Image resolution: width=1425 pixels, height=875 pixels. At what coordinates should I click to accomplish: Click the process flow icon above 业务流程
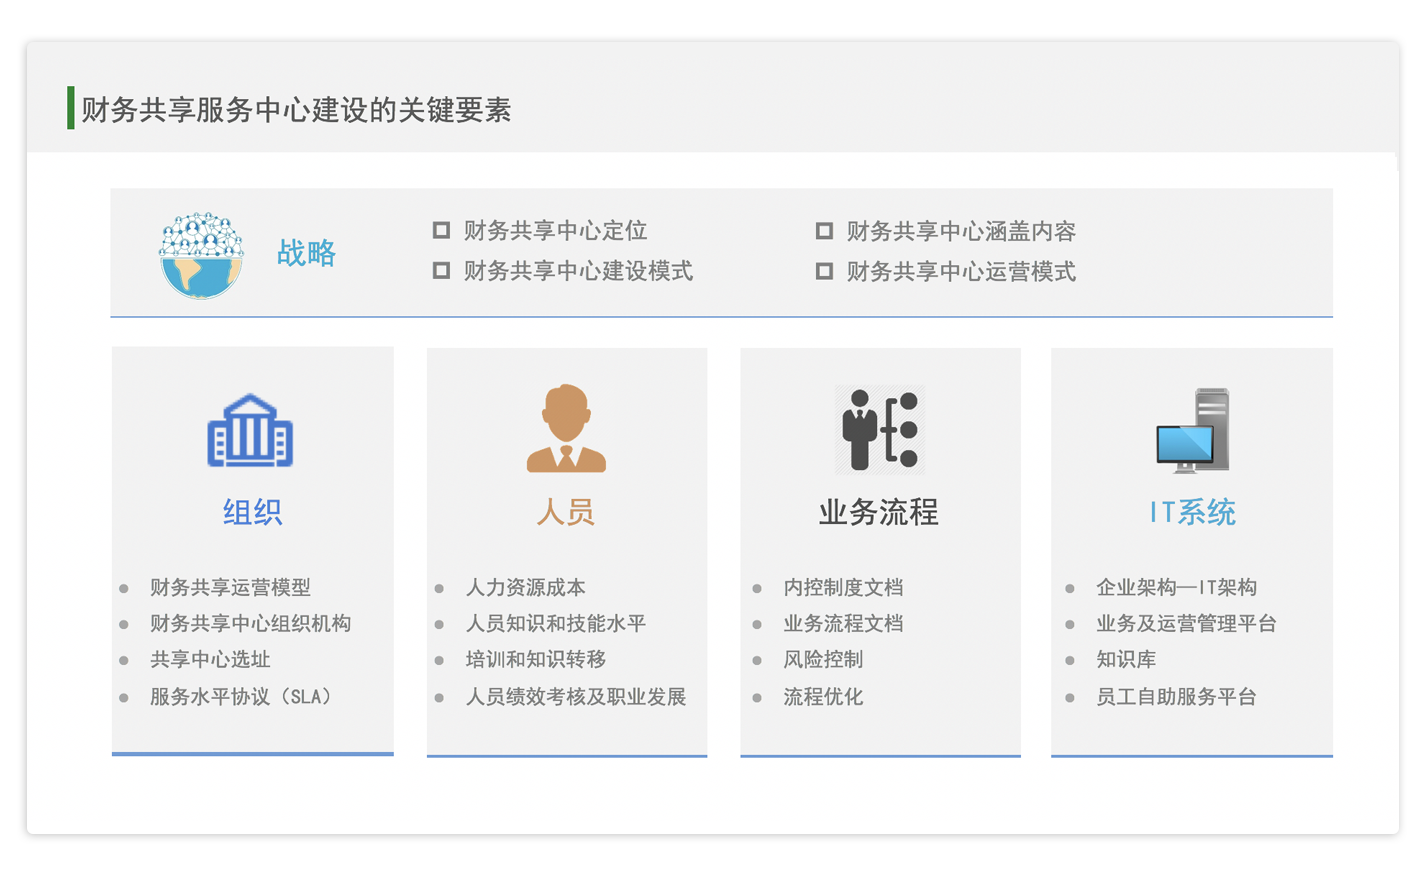880,430
